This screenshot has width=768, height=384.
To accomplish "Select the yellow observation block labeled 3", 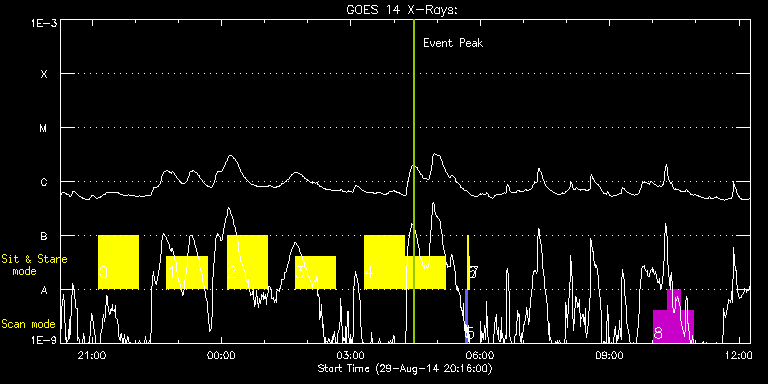I will [x=315, y=273].
